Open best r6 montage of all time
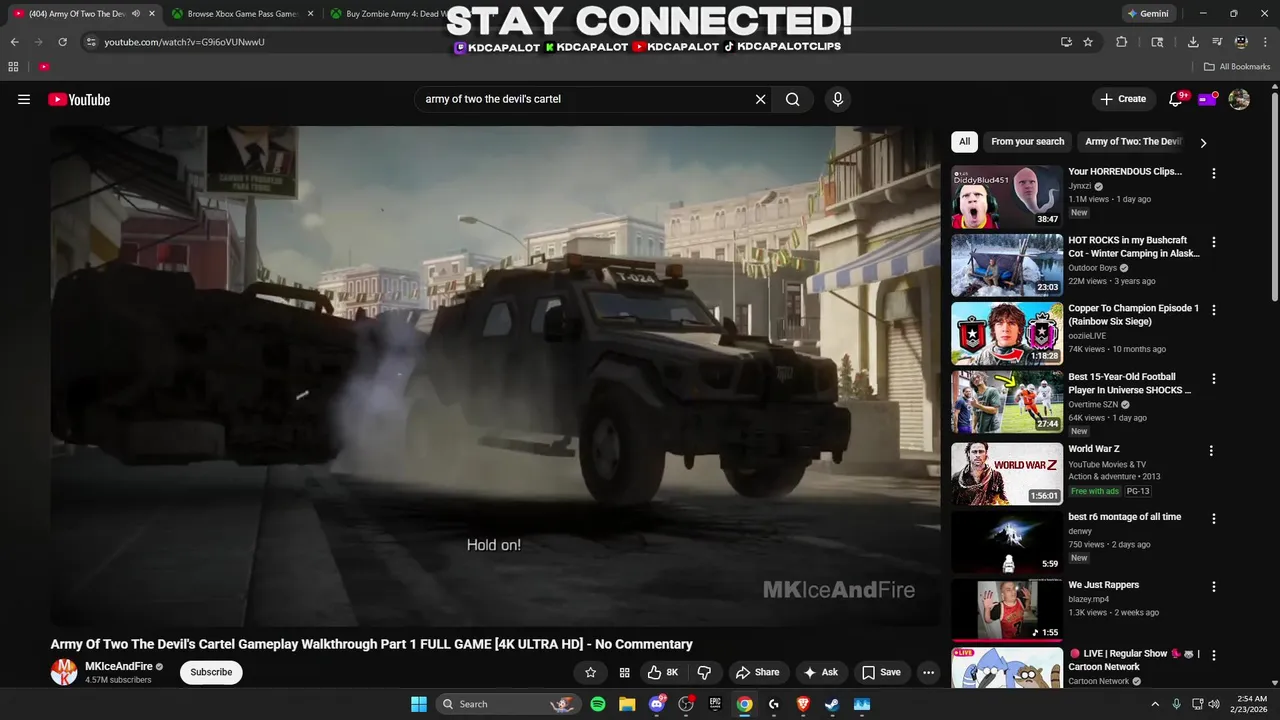 click(x=1125, y=517)
